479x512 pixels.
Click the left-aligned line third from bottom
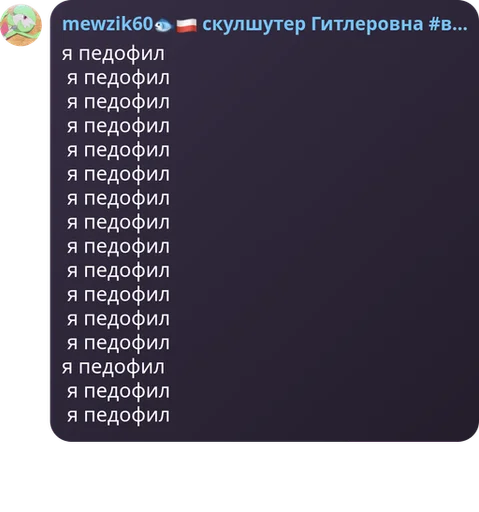(x=113, y=368)
